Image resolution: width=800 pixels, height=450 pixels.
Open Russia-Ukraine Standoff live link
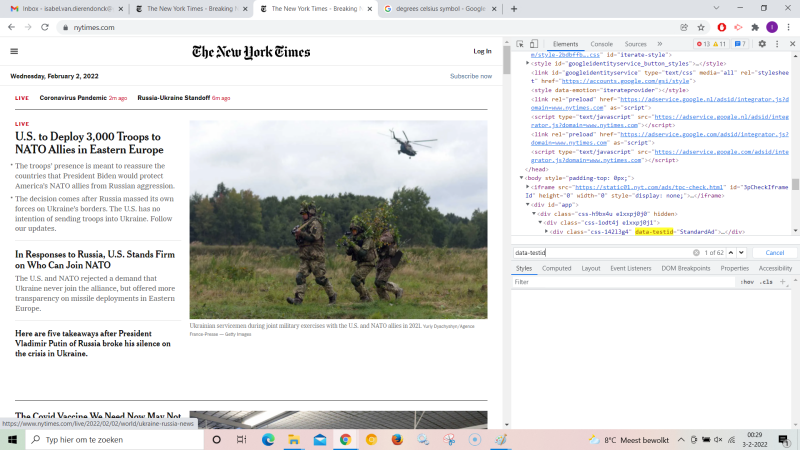(173, 98)
